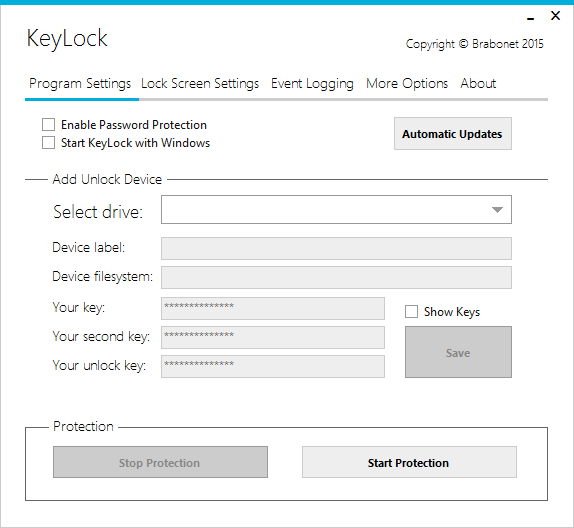Click the Stop Protection button
The width and height of the screenshot is (574, 528).
[x=160, y=462]
